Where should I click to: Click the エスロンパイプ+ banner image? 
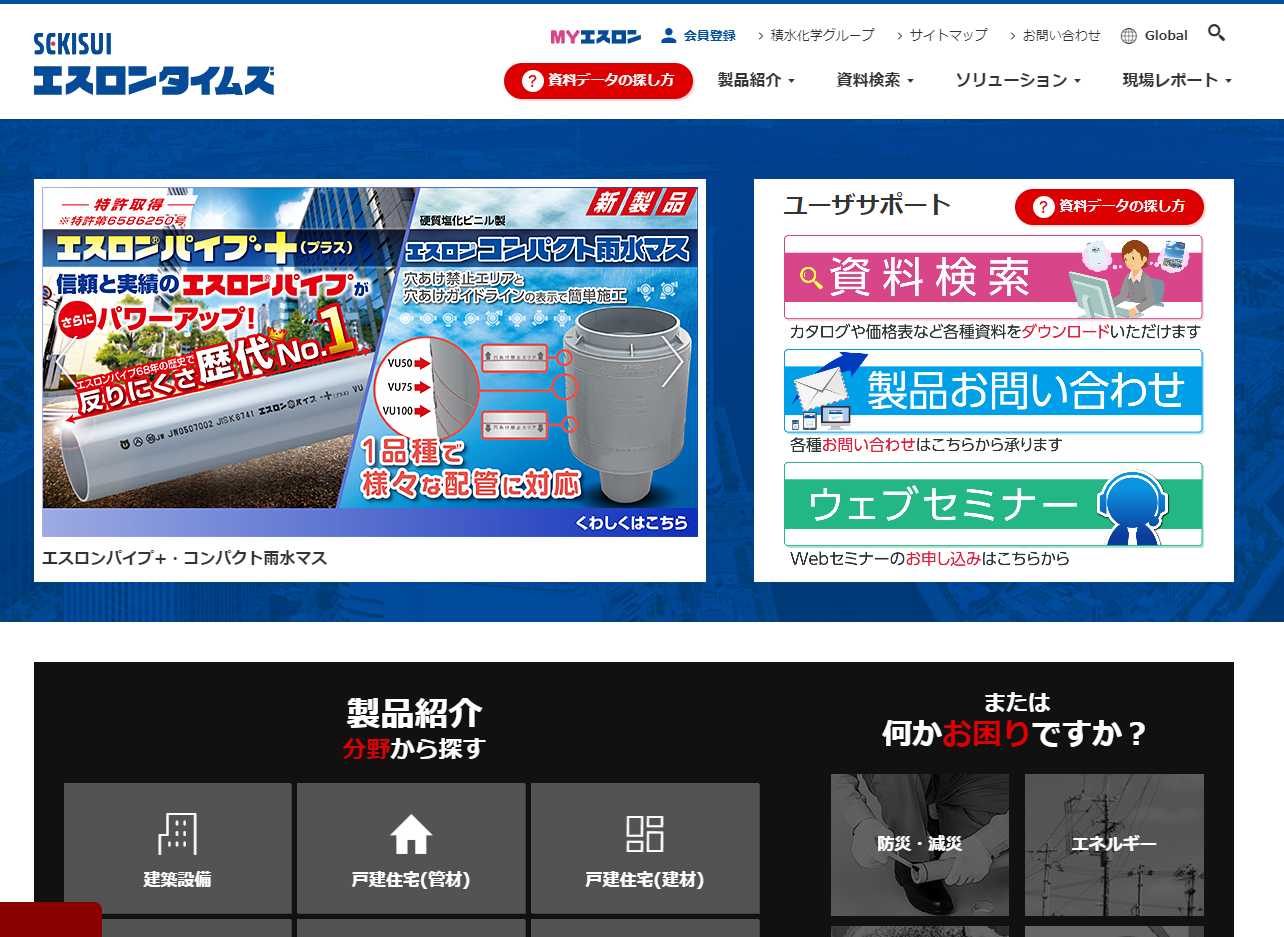(370, 362)
